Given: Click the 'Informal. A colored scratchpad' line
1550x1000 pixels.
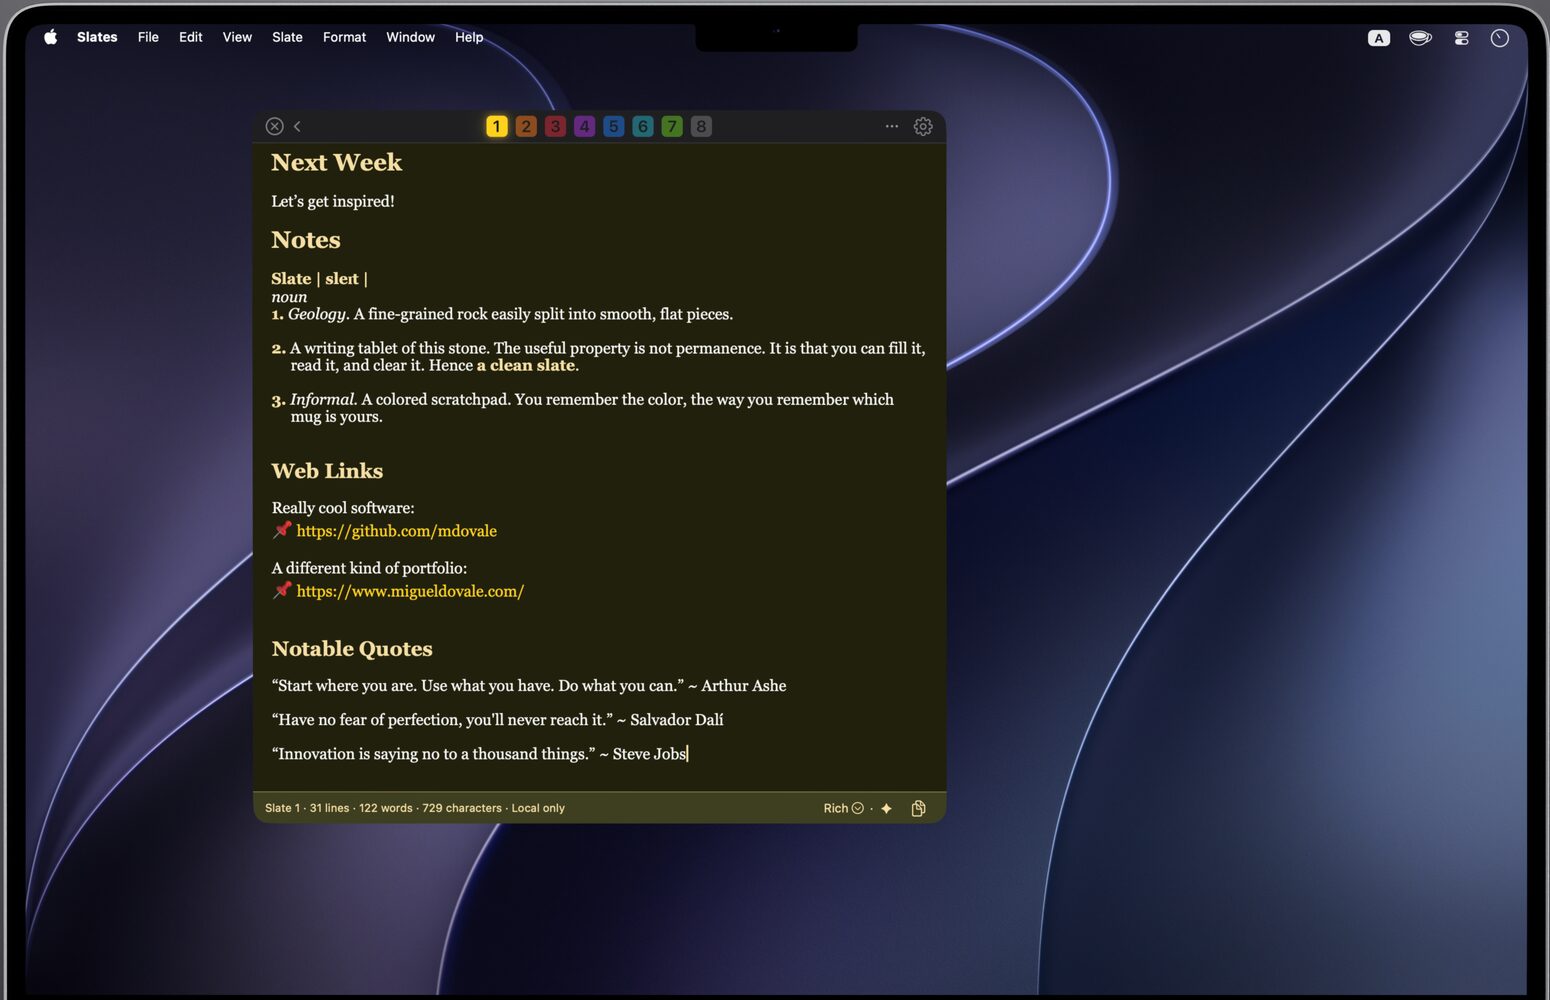Looking at the screenshot, I should pos(582,408).
